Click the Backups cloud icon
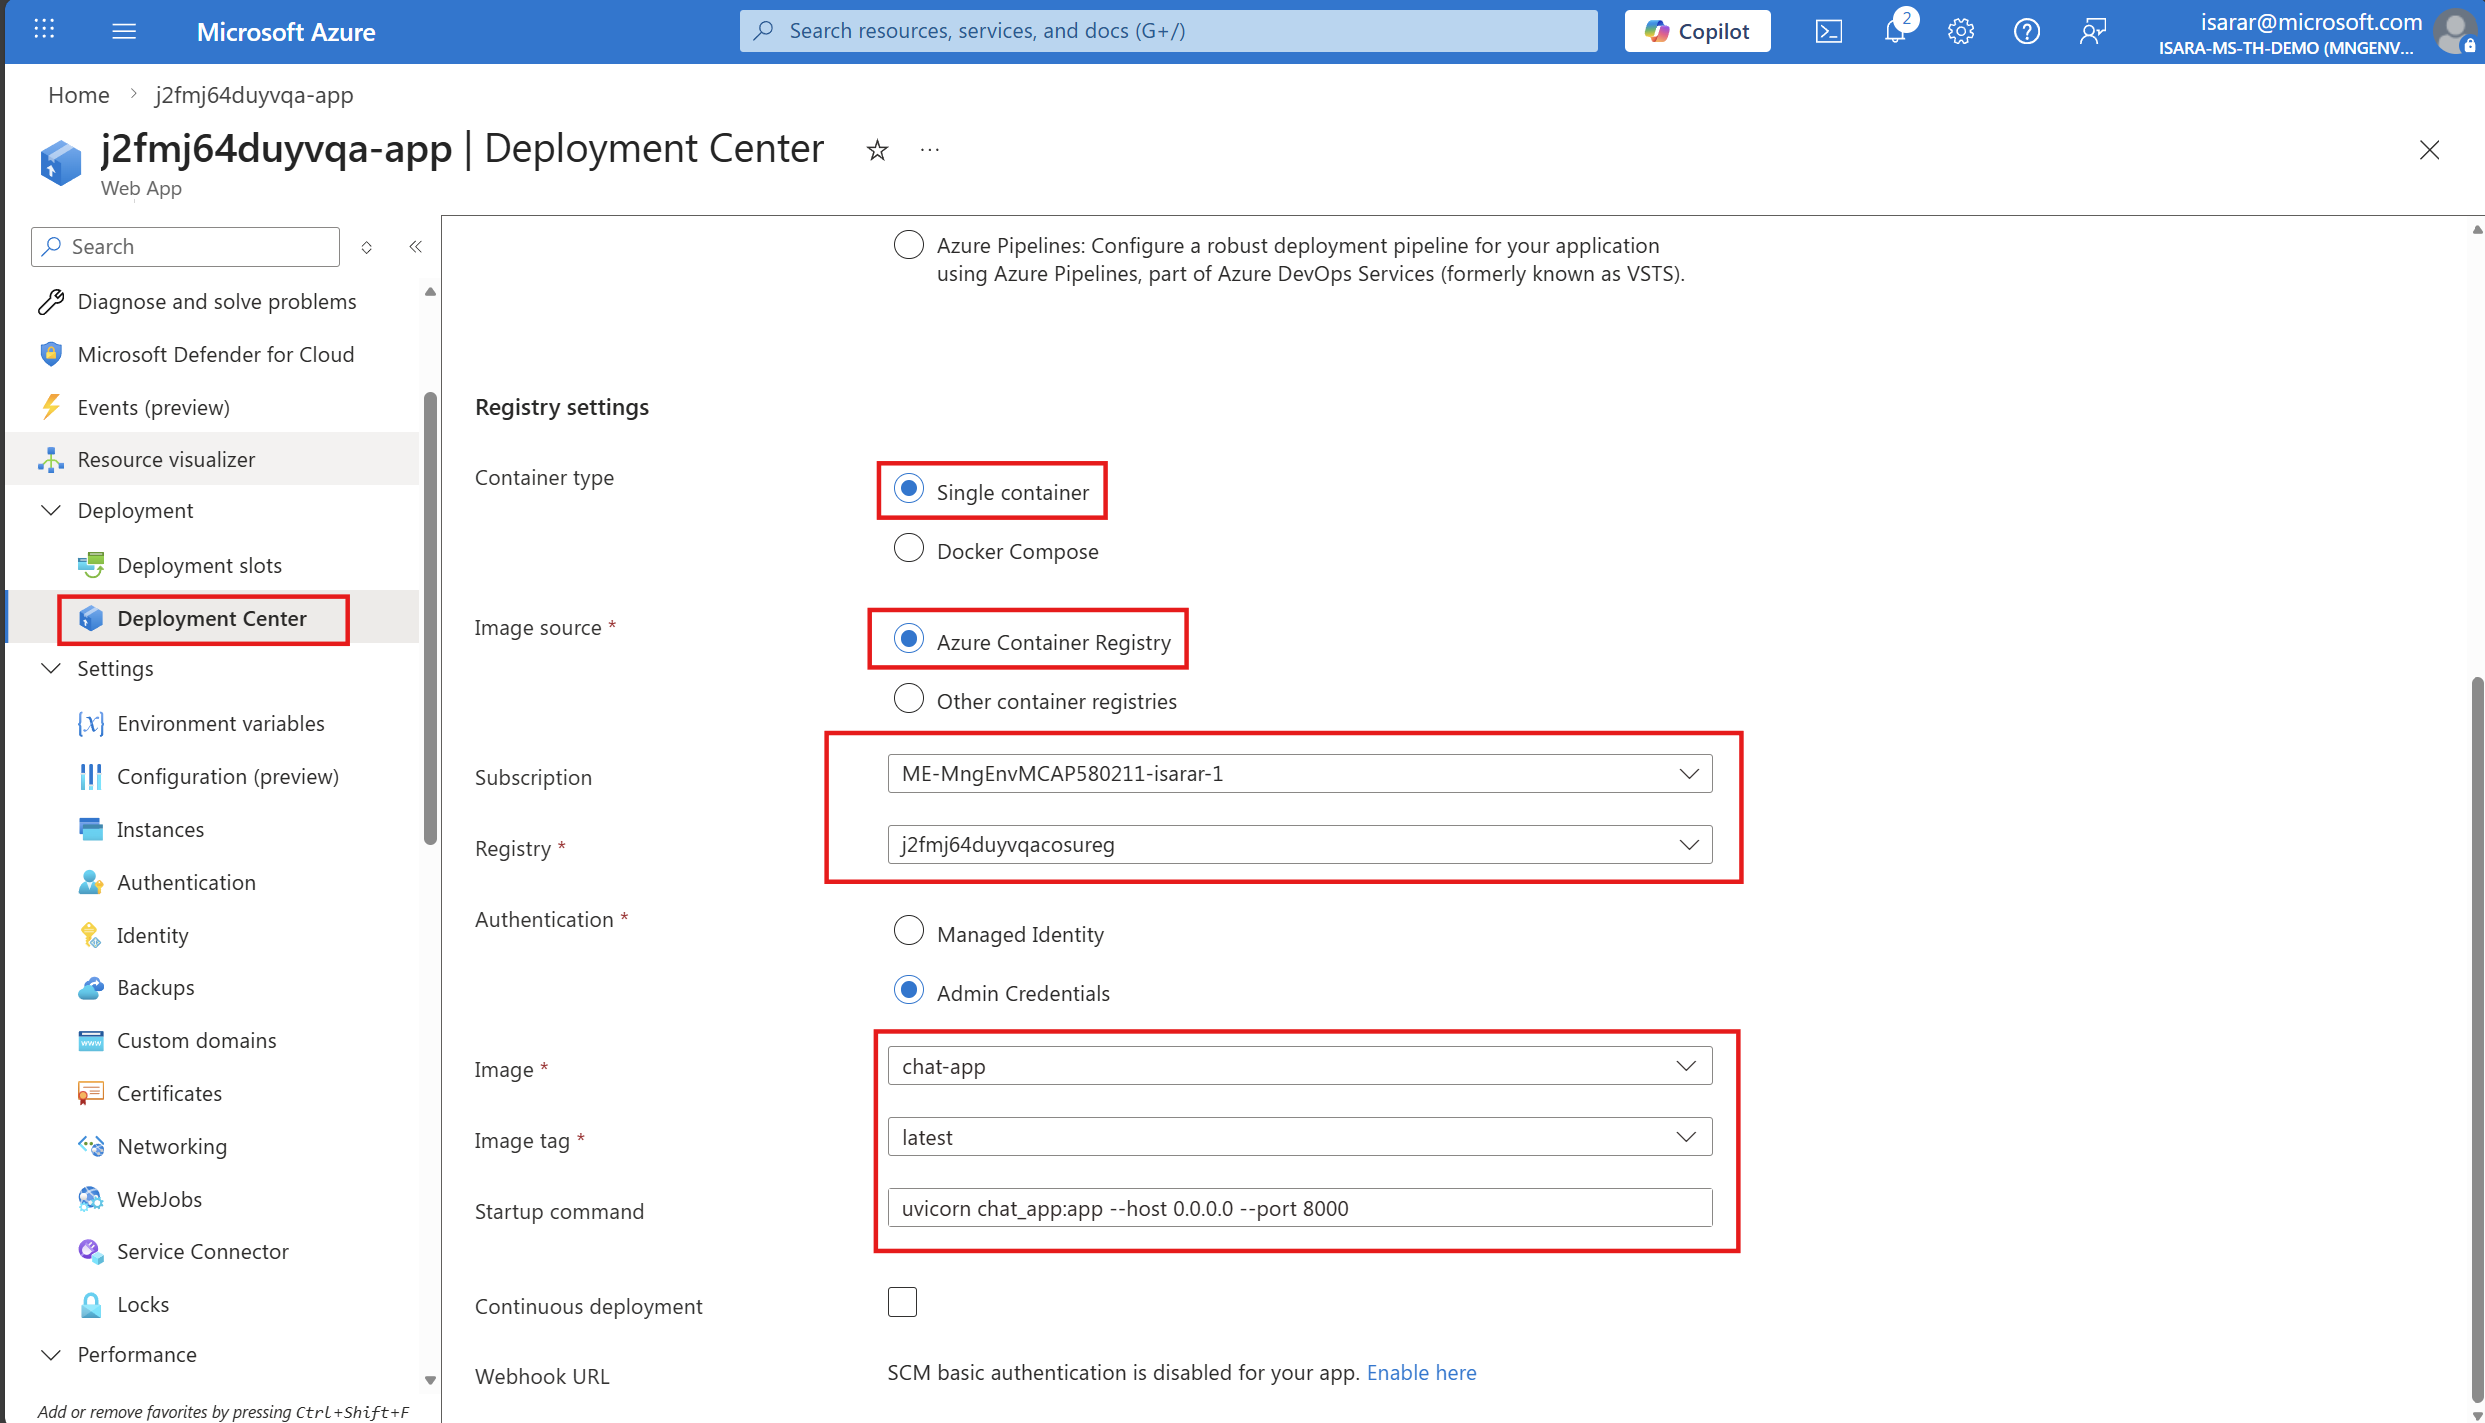The image size is (2485, 1423). coord(91,988)
